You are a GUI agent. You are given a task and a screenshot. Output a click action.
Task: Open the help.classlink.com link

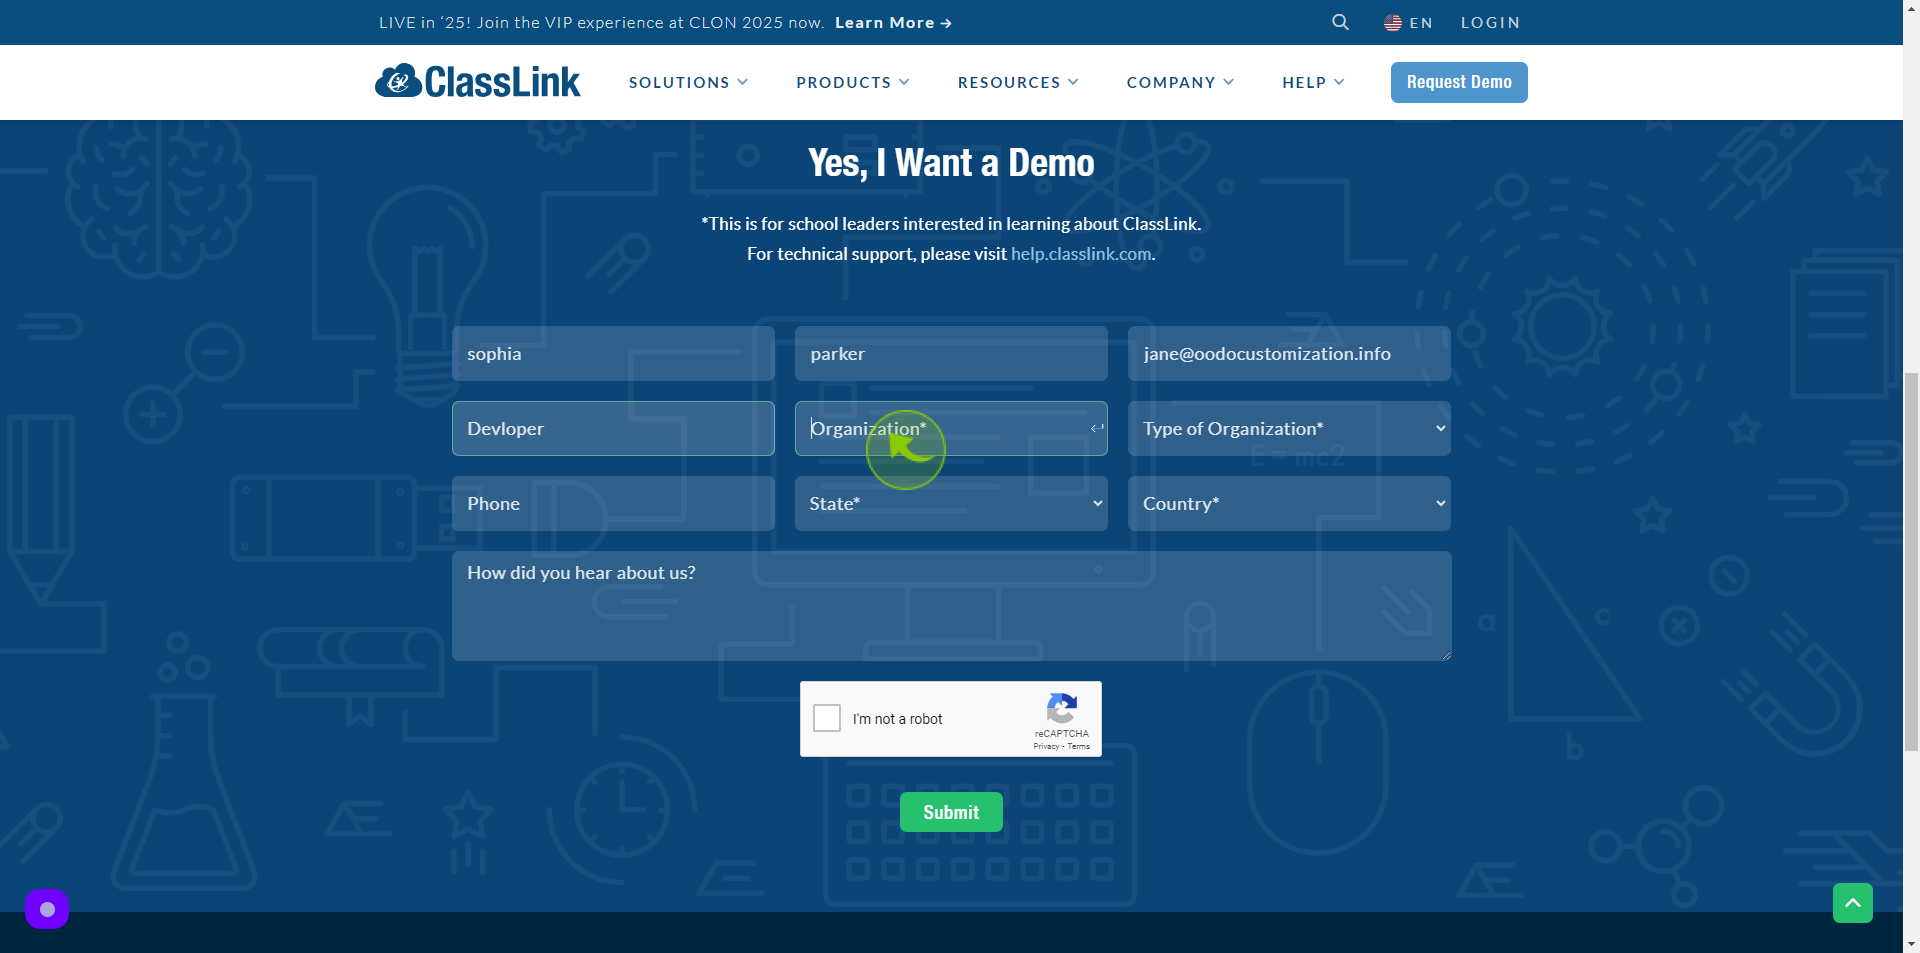click(1081, 254)
